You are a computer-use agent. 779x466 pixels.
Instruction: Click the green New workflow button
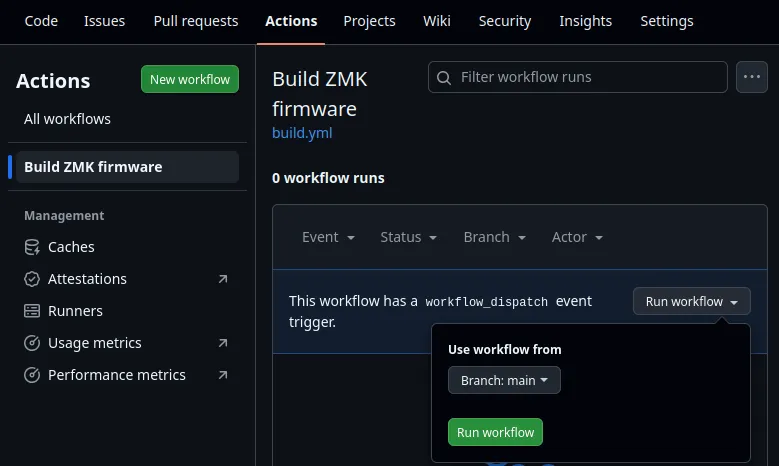click(190, 79)
